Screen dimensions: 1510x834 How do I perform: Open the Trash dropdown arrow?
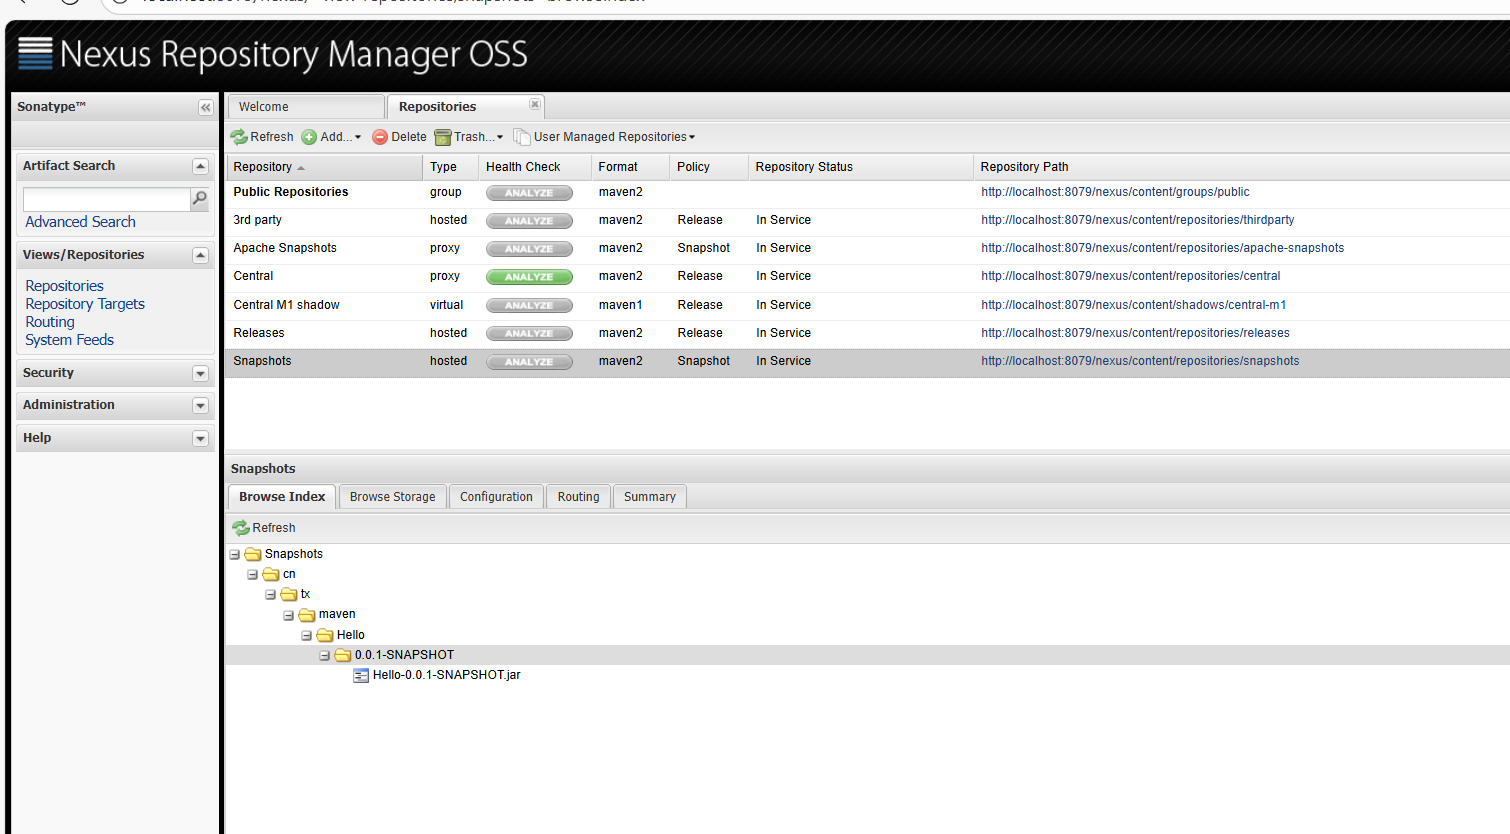[x=500, y=138]
